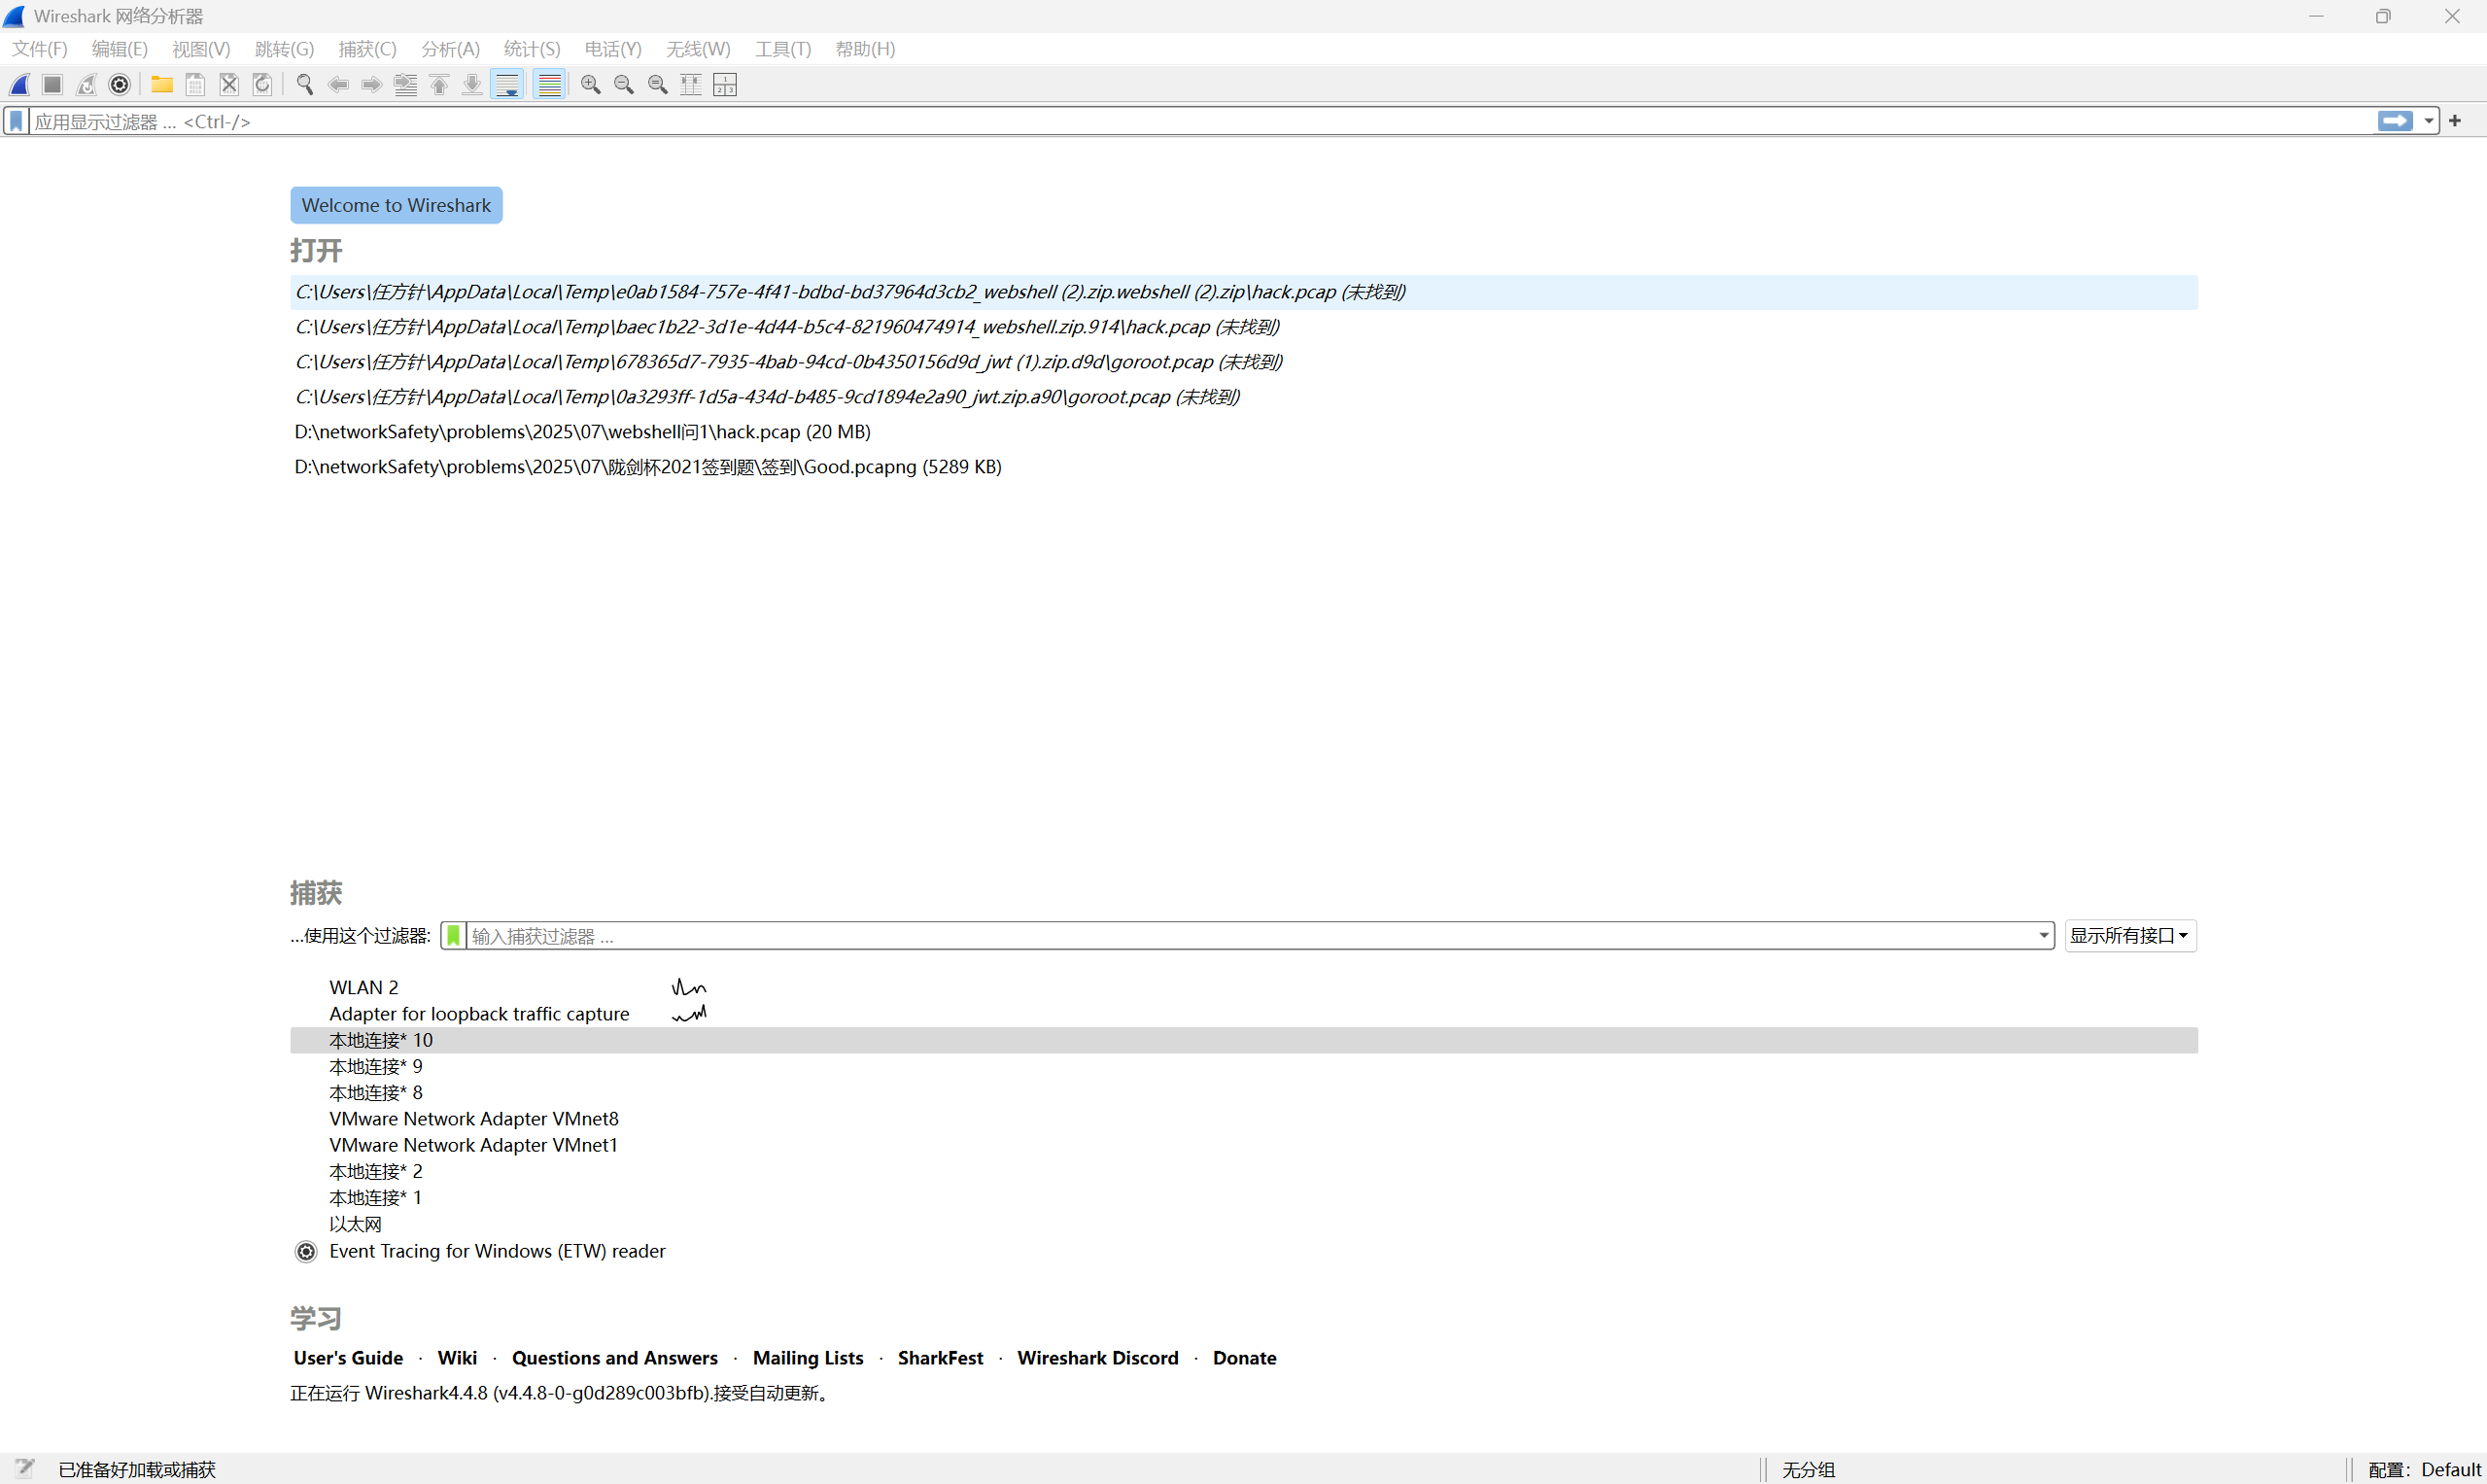Go to next packet arrow icon
Screen dimensions: 2487x1484
pos(371,85)
